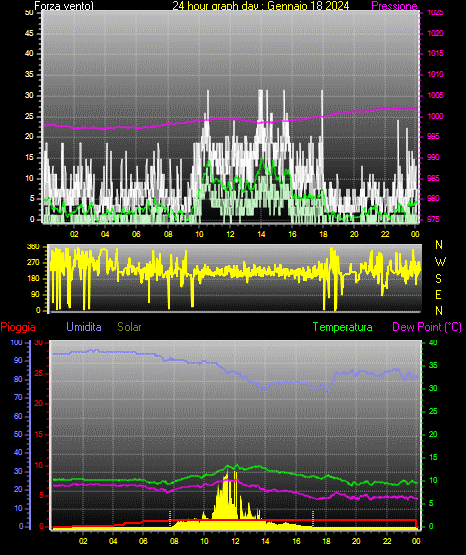Click the 30 rain axis value
The height and width of the screenshot is (555, 466).
(39, 343)
